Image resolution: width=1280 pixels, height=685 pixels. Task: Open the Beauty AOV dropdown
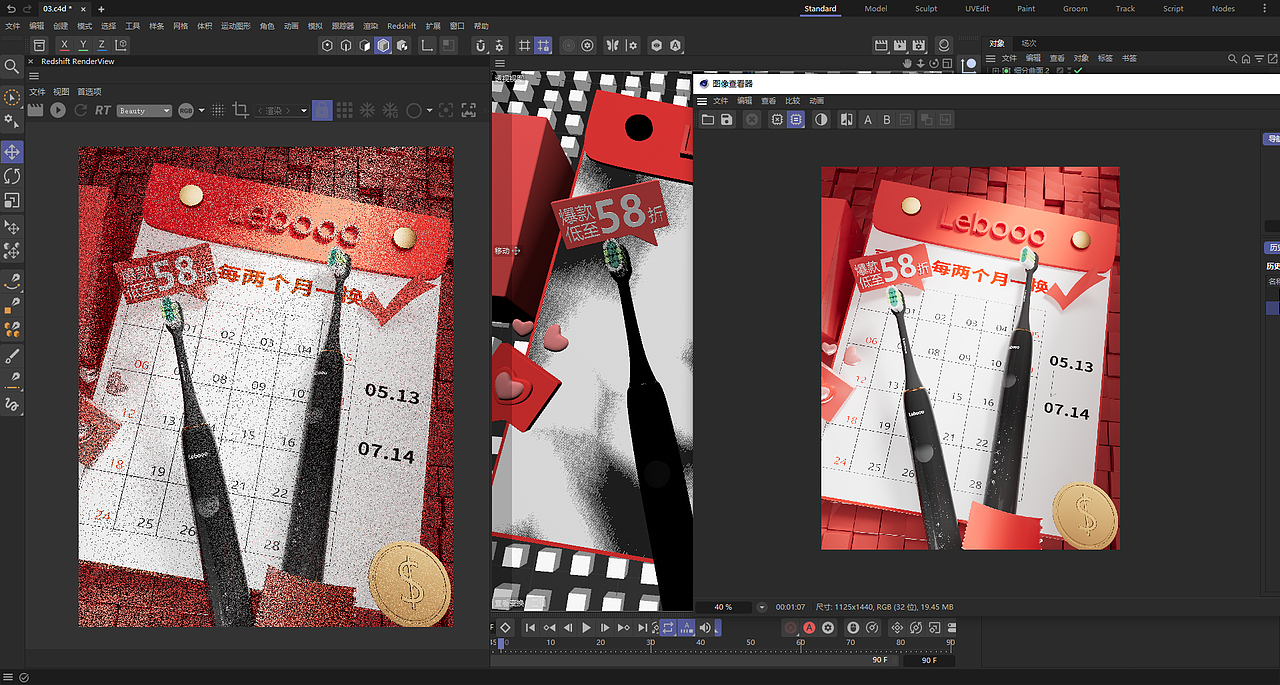145,110
